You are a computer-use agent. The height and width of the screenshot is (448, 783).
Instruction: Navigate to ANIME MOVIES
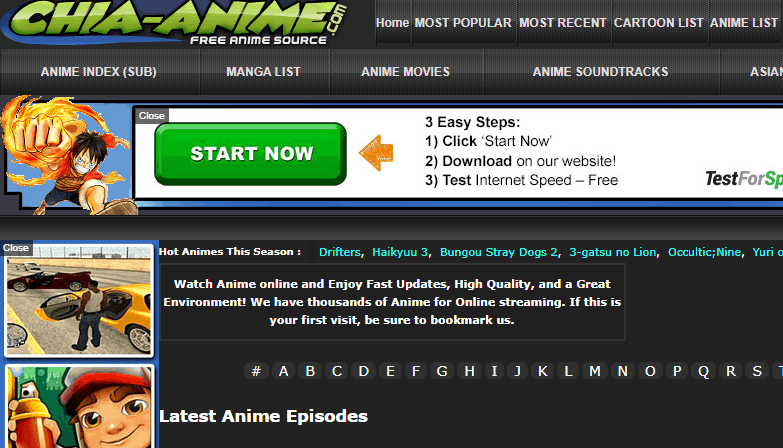405,72
